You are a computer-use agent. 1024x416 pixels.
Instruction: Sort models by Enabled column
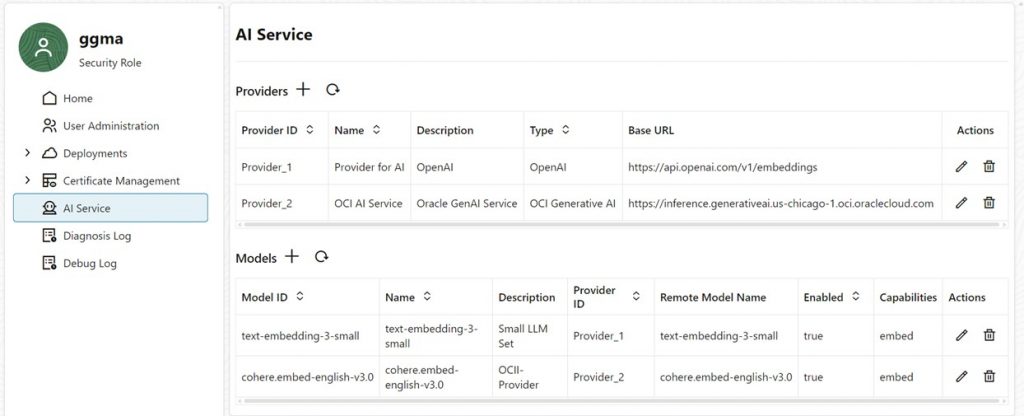point(855,297)
